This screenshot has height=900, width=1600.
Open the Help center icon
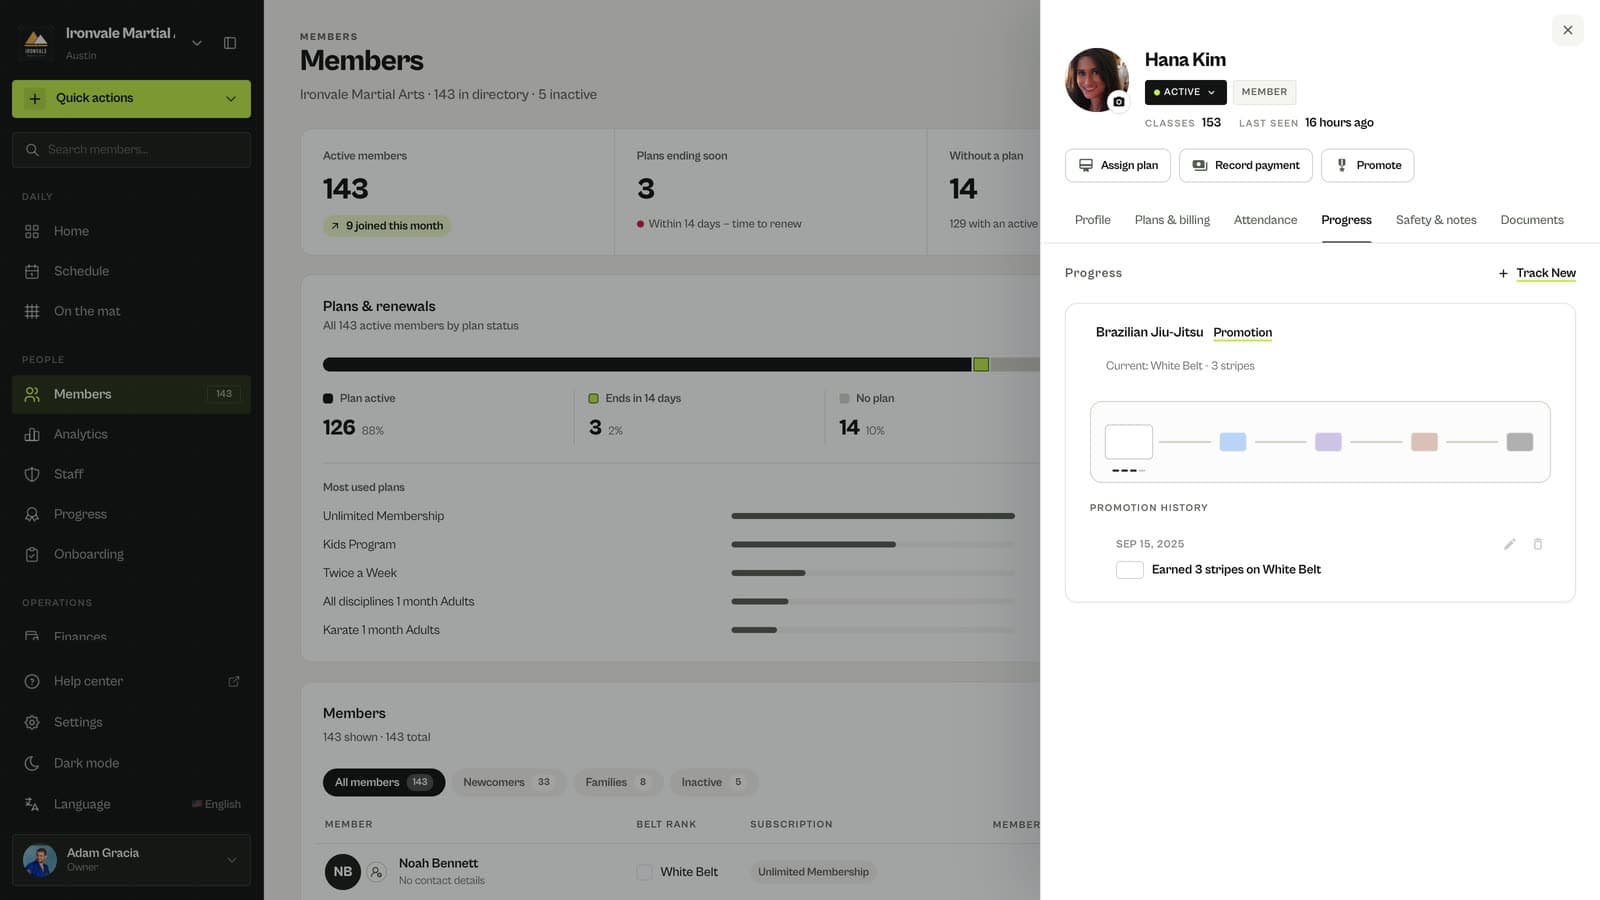(x=32, y=681)
